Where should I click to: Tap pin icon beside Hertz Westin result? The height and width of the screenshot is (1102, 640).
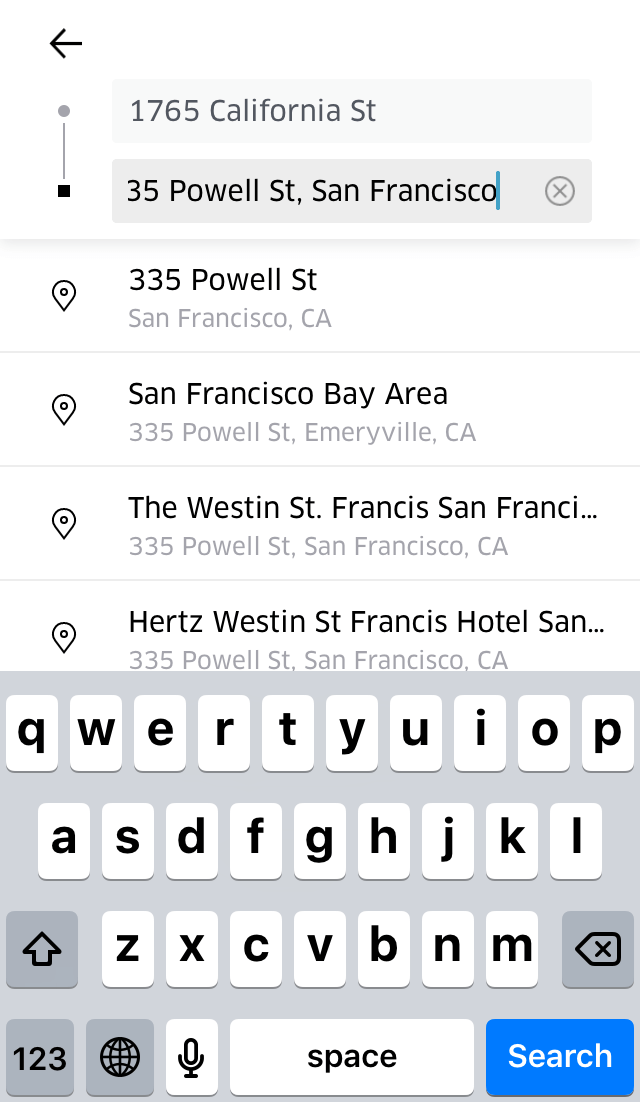(x=64, y=637)
